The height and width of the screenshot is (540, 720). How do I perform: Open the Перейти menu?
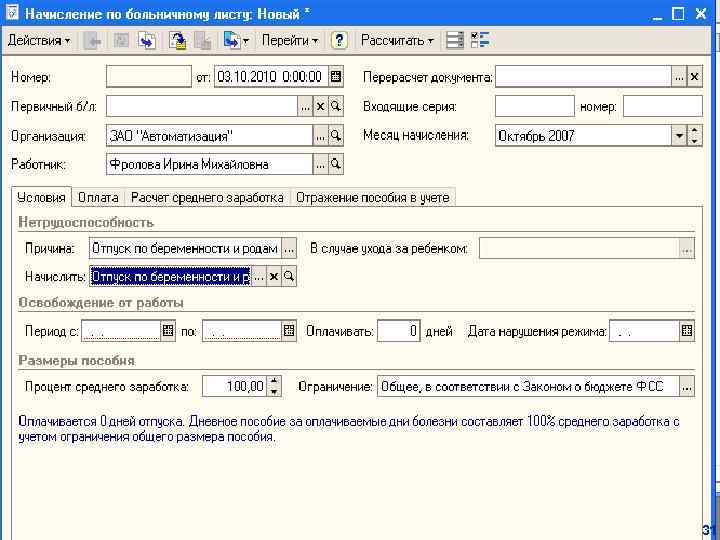click(290, 40)
